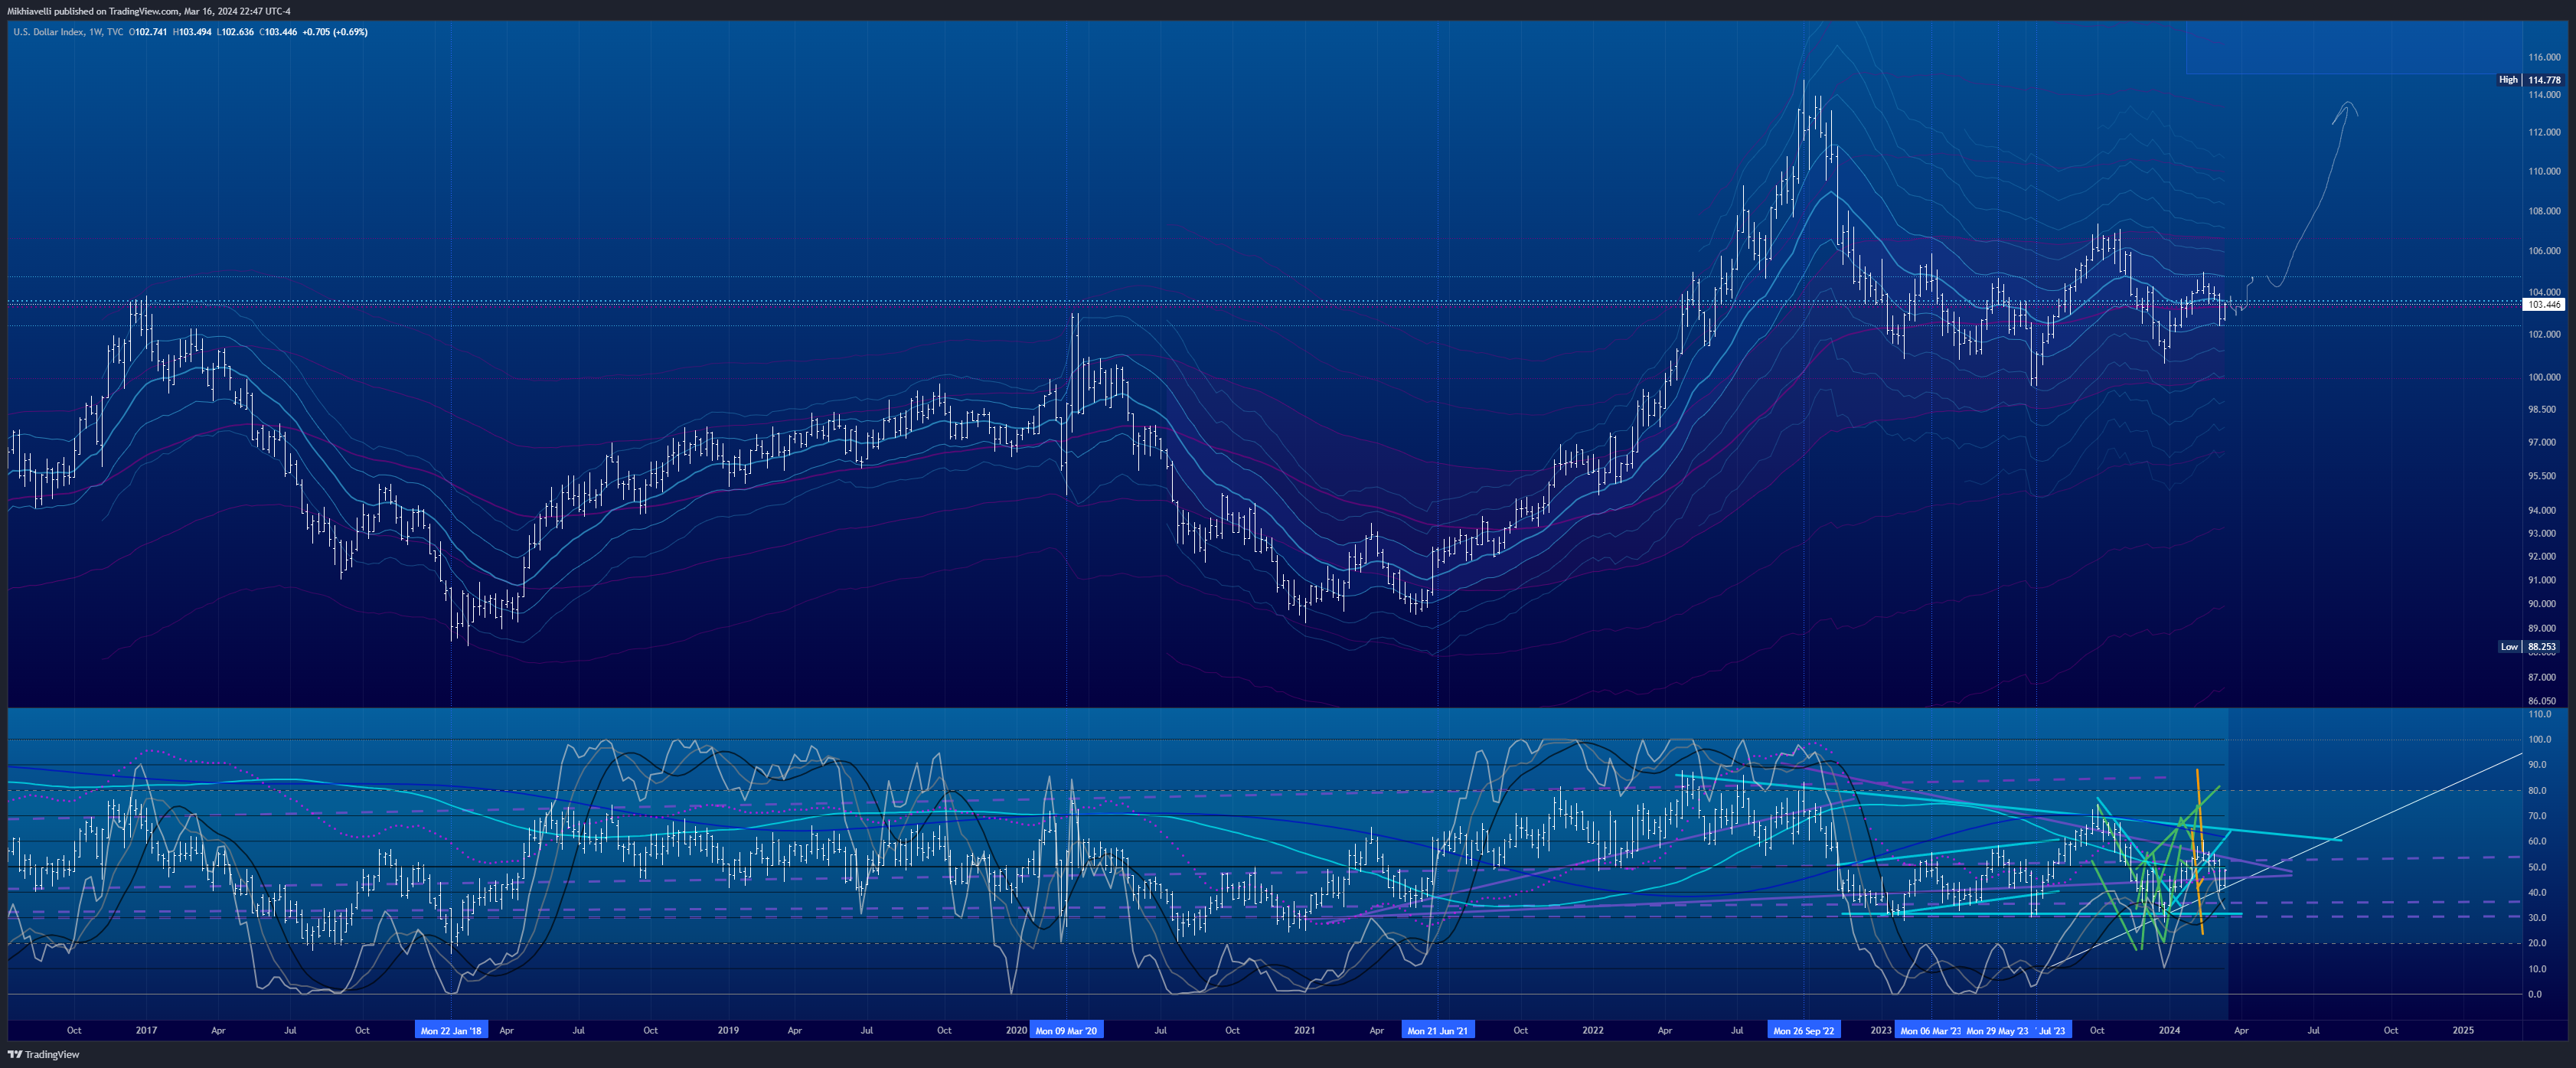Click the Mon 09 Mar '20 date marker
Screen dimensions: 2576x1068
click(x=1066, y=1030)
